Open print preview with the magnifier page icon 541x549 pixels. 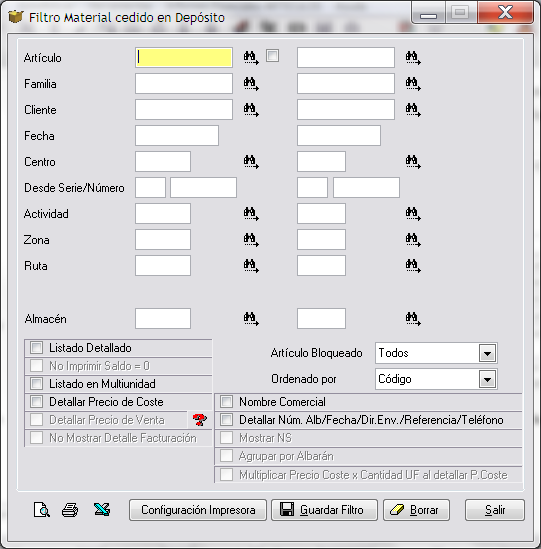click(x=42, y=510)
